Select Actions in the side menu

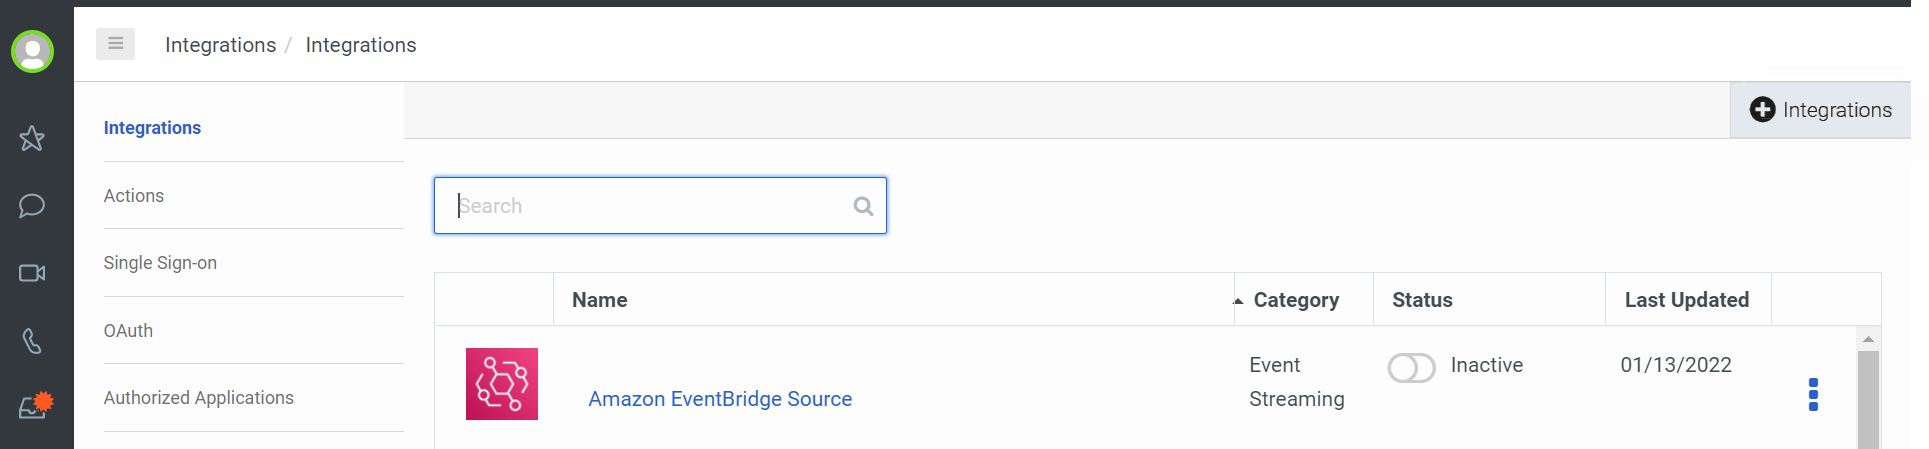coord(134,196)
